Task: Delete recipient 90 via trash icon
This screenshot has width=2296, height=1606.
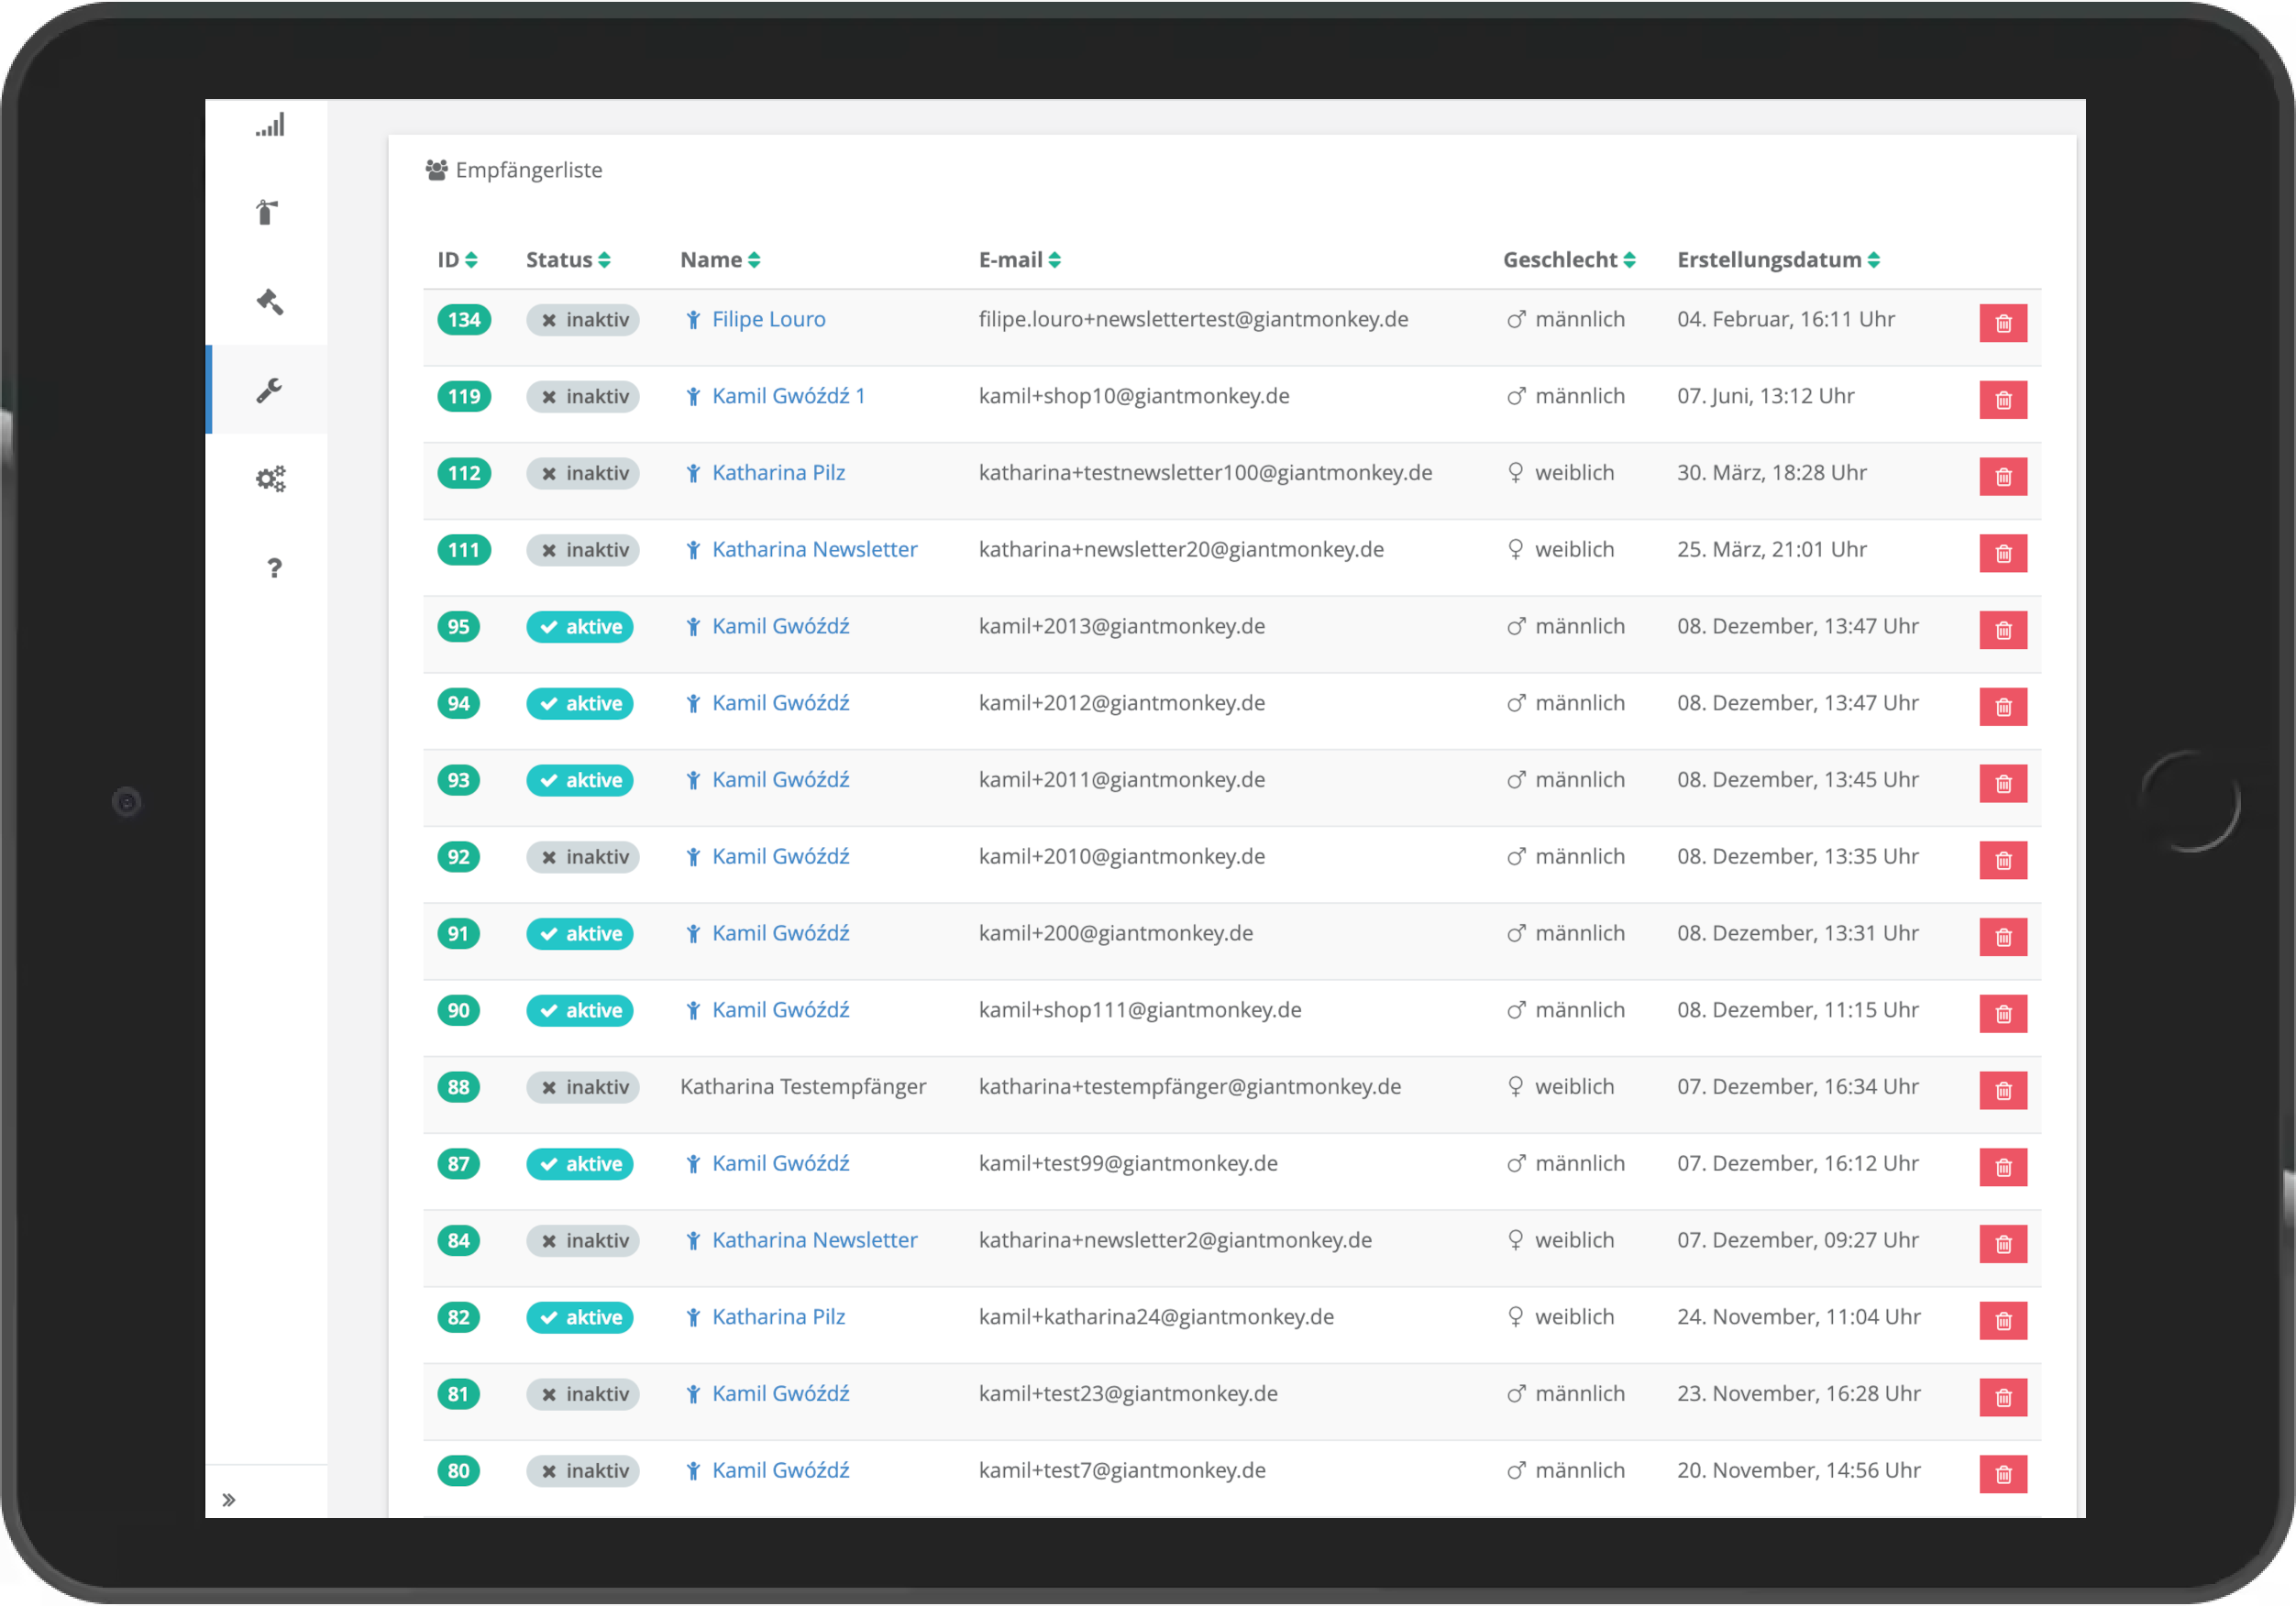Action: pyautogui.click(x=2003, y=1014)
